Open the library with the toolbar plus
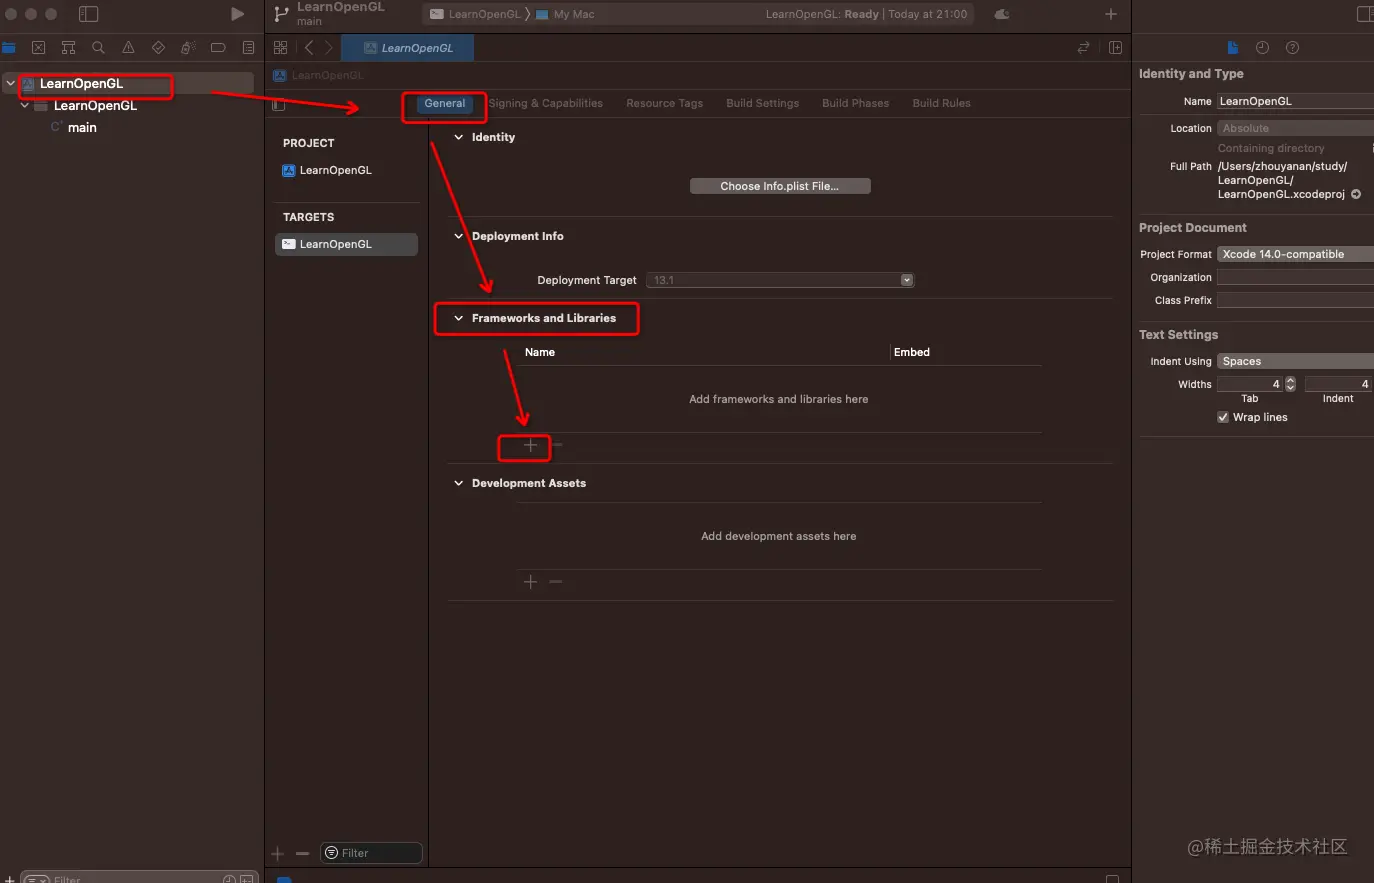Image resolution: width=1374 pixels, height=883 pixels. [x=1110, y=14]
